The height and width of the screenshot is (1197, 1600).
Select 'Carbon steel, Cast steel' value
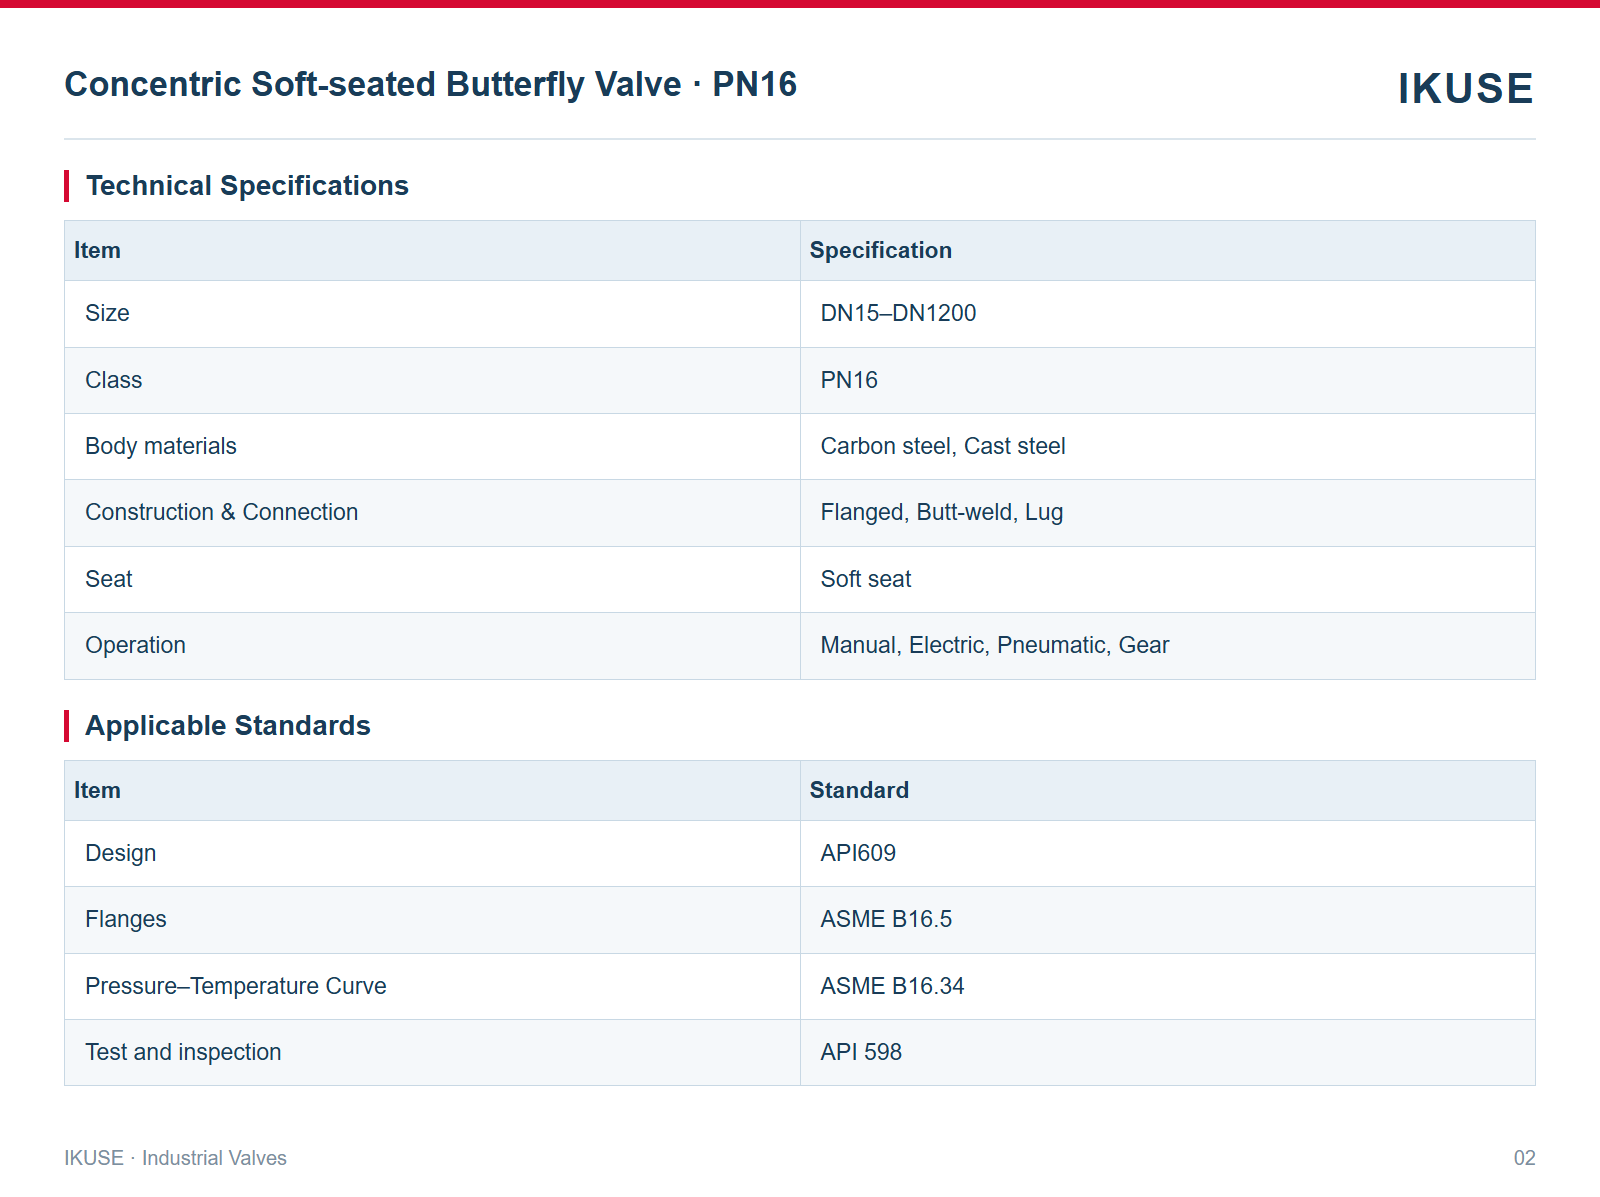point(943,447)
